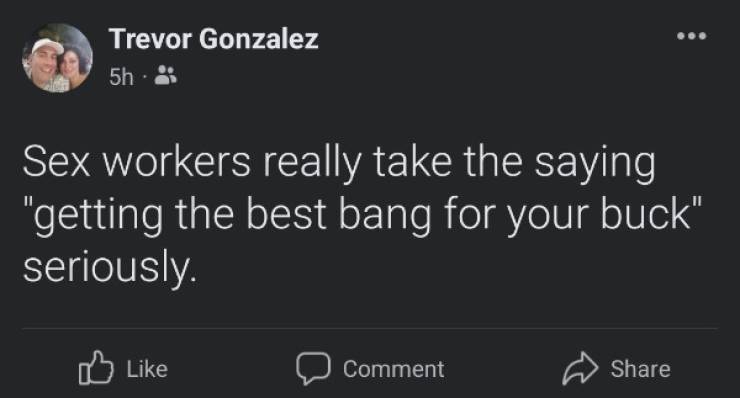Click the Comment text label

click(394, 369)
